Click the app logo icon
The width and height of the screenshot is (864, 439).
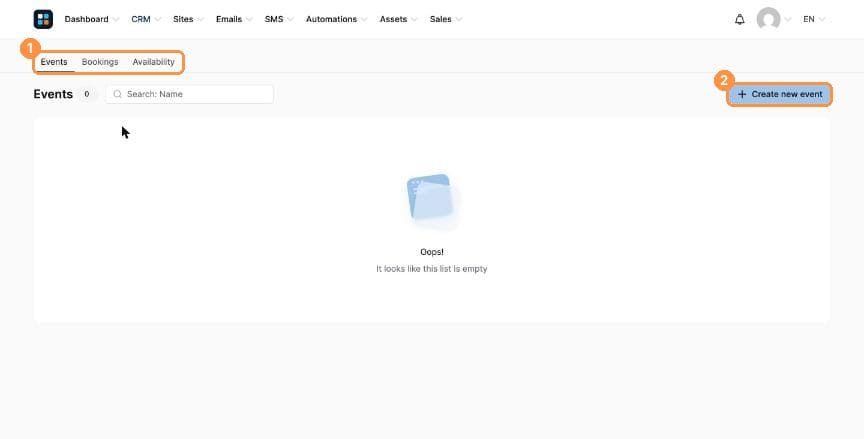point(43,19)
